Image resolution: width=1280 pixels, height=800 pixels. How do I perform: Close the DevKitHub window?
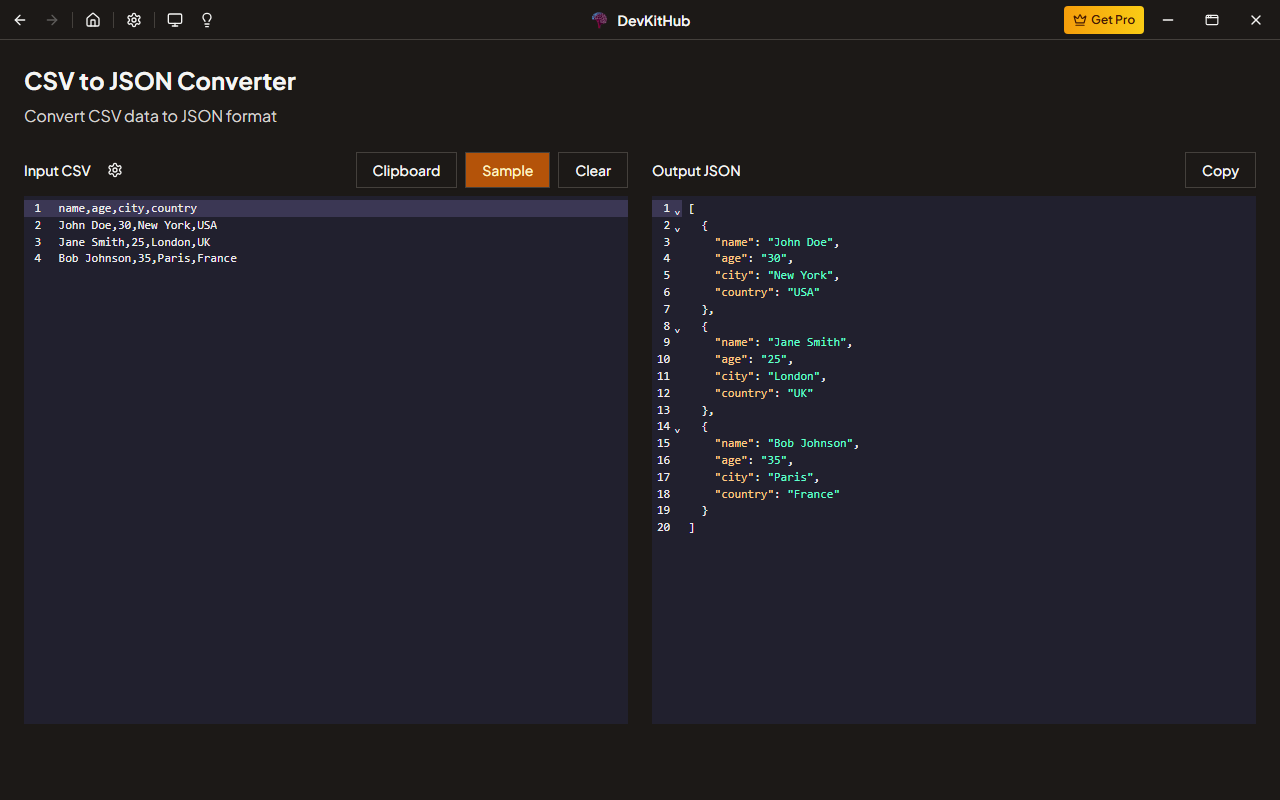pos(1256,20)
